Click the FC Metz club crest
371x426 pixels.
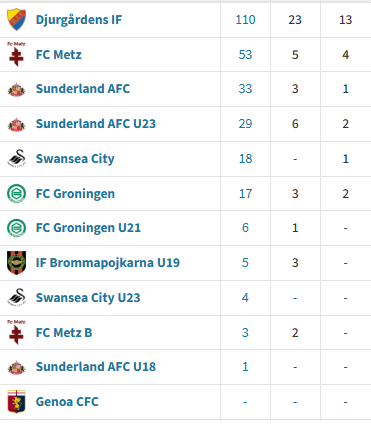[16, 54]
